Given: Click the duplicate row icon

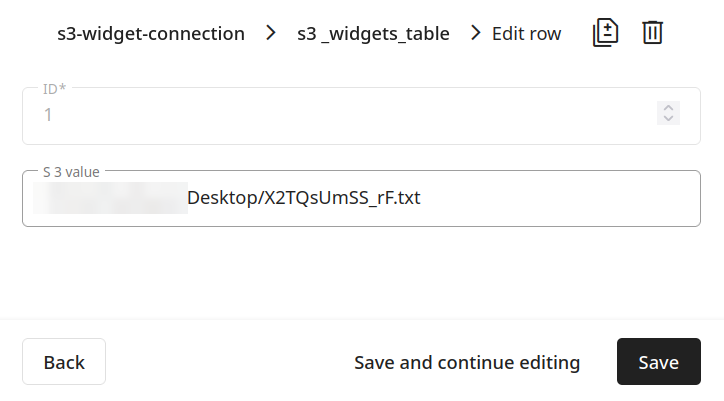Looking at the screenshot, I should (x=605, y=33).
